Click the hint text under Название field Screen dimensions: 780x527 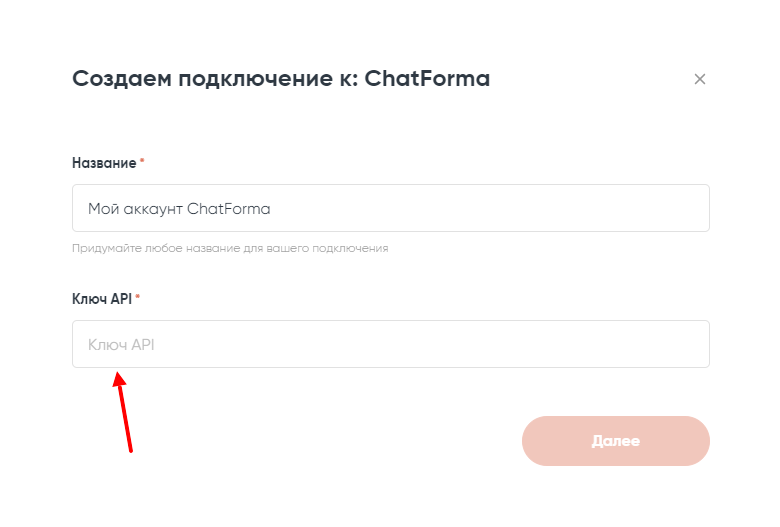click(230, 248)
